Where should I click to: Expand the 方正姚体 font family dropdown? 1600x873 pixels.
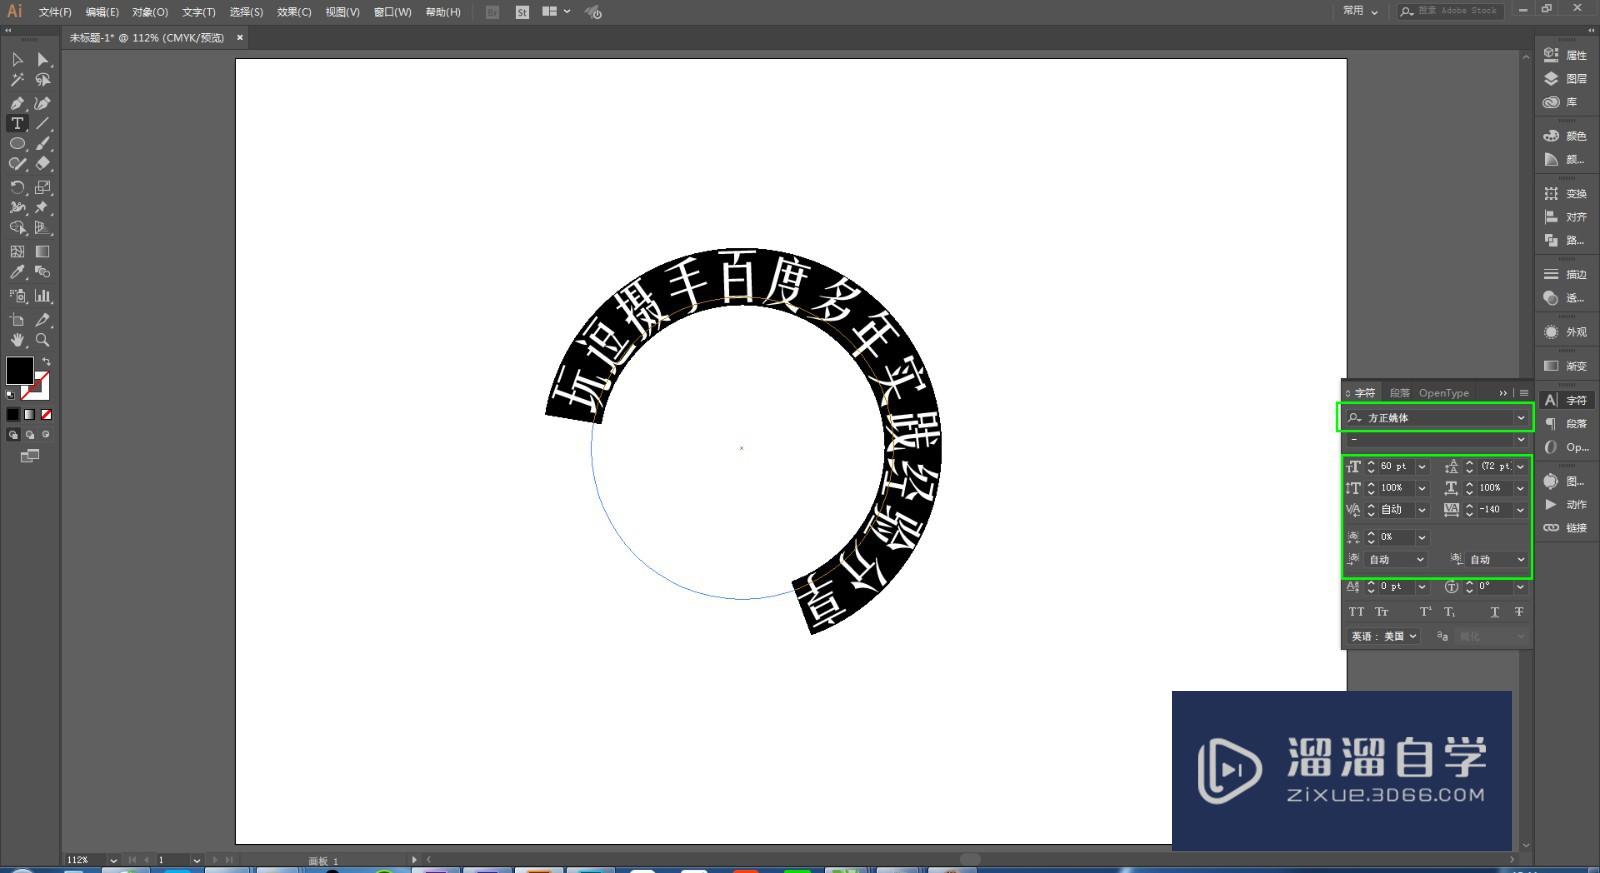pyautogui.click(x=1521, y=418)
